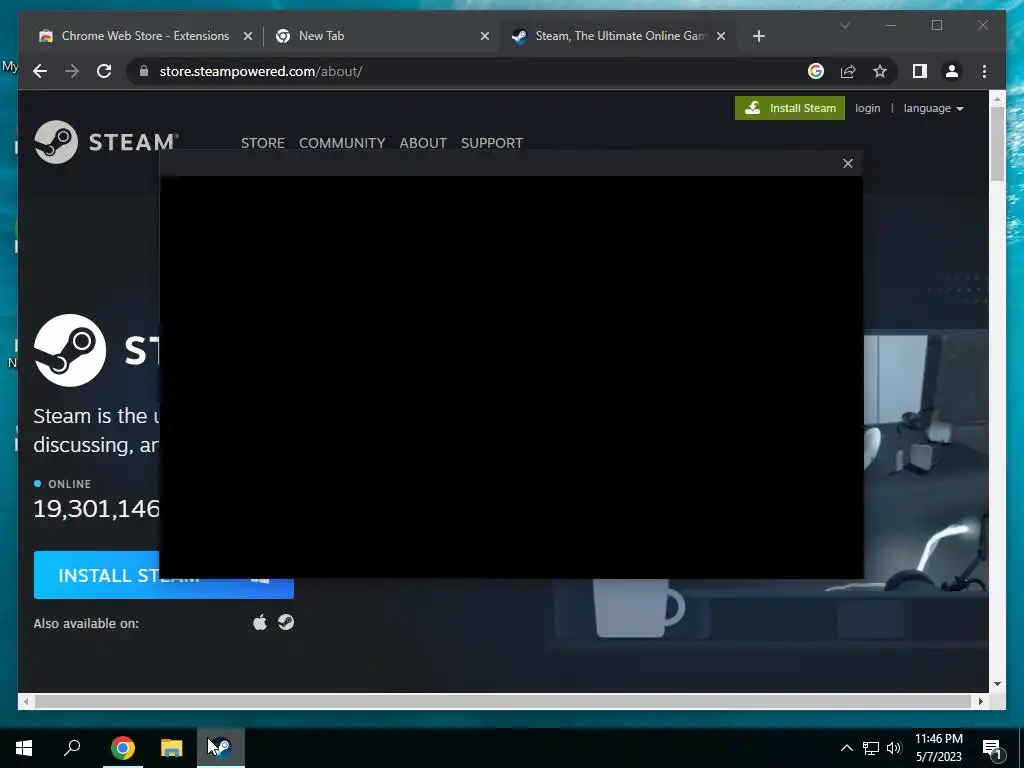Viewport: 1024px width, 768px height.
Task: Go back to previous page in Chrome
Action: pos(40,71)
